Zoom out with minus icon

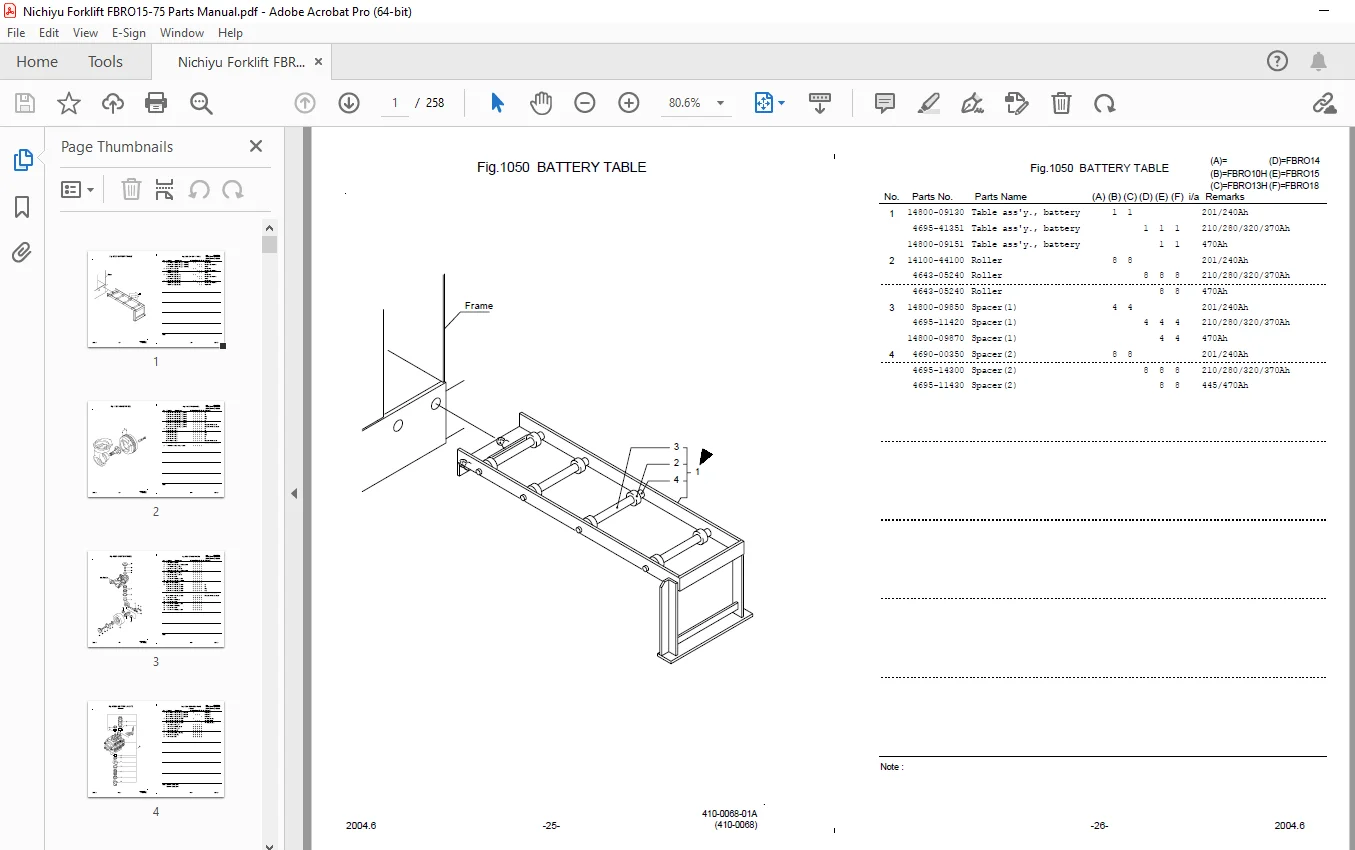[x=585, y=103]
